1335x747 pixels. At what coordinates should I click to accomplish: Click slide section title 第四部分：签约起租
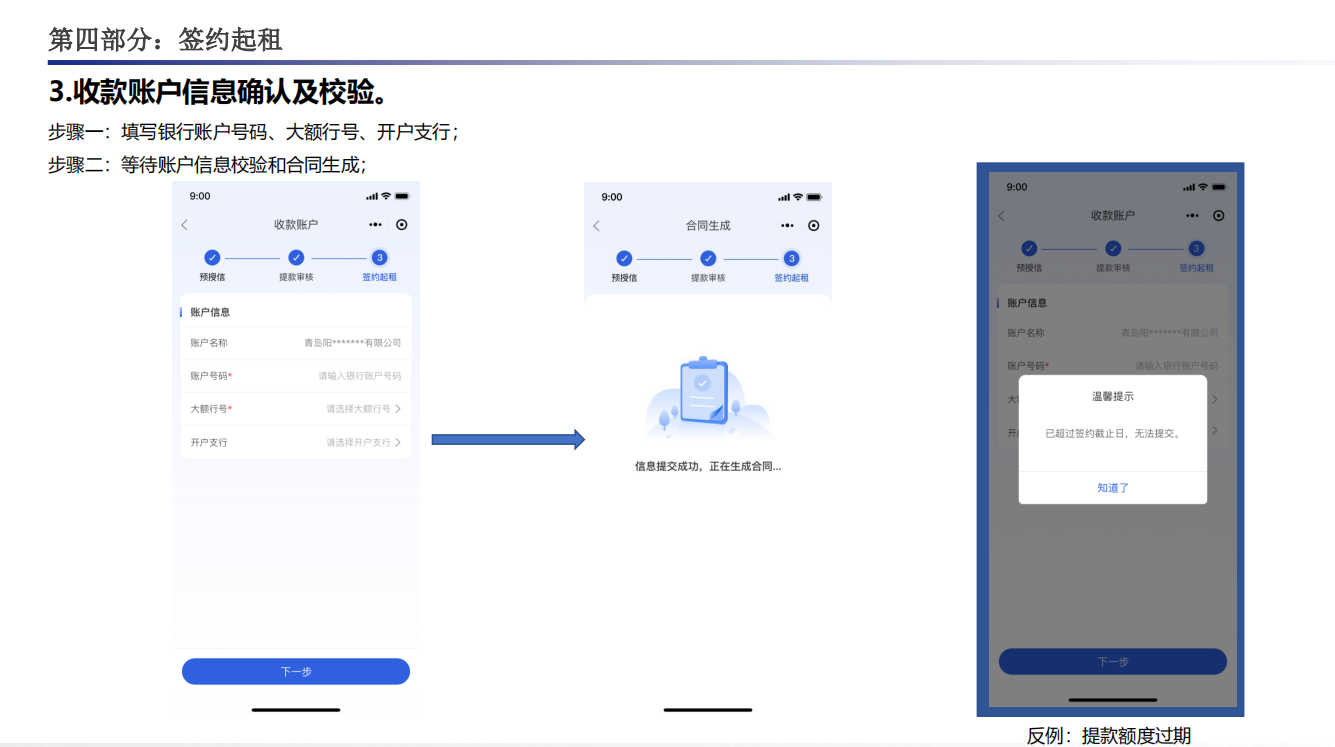(x=166, y=40)
